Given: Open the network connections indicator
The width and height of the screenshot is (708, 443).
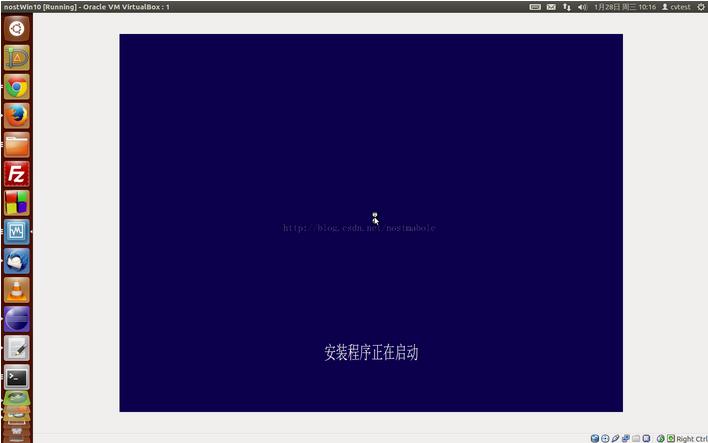Looking at the screenshot, I should [x=567, y=7].
